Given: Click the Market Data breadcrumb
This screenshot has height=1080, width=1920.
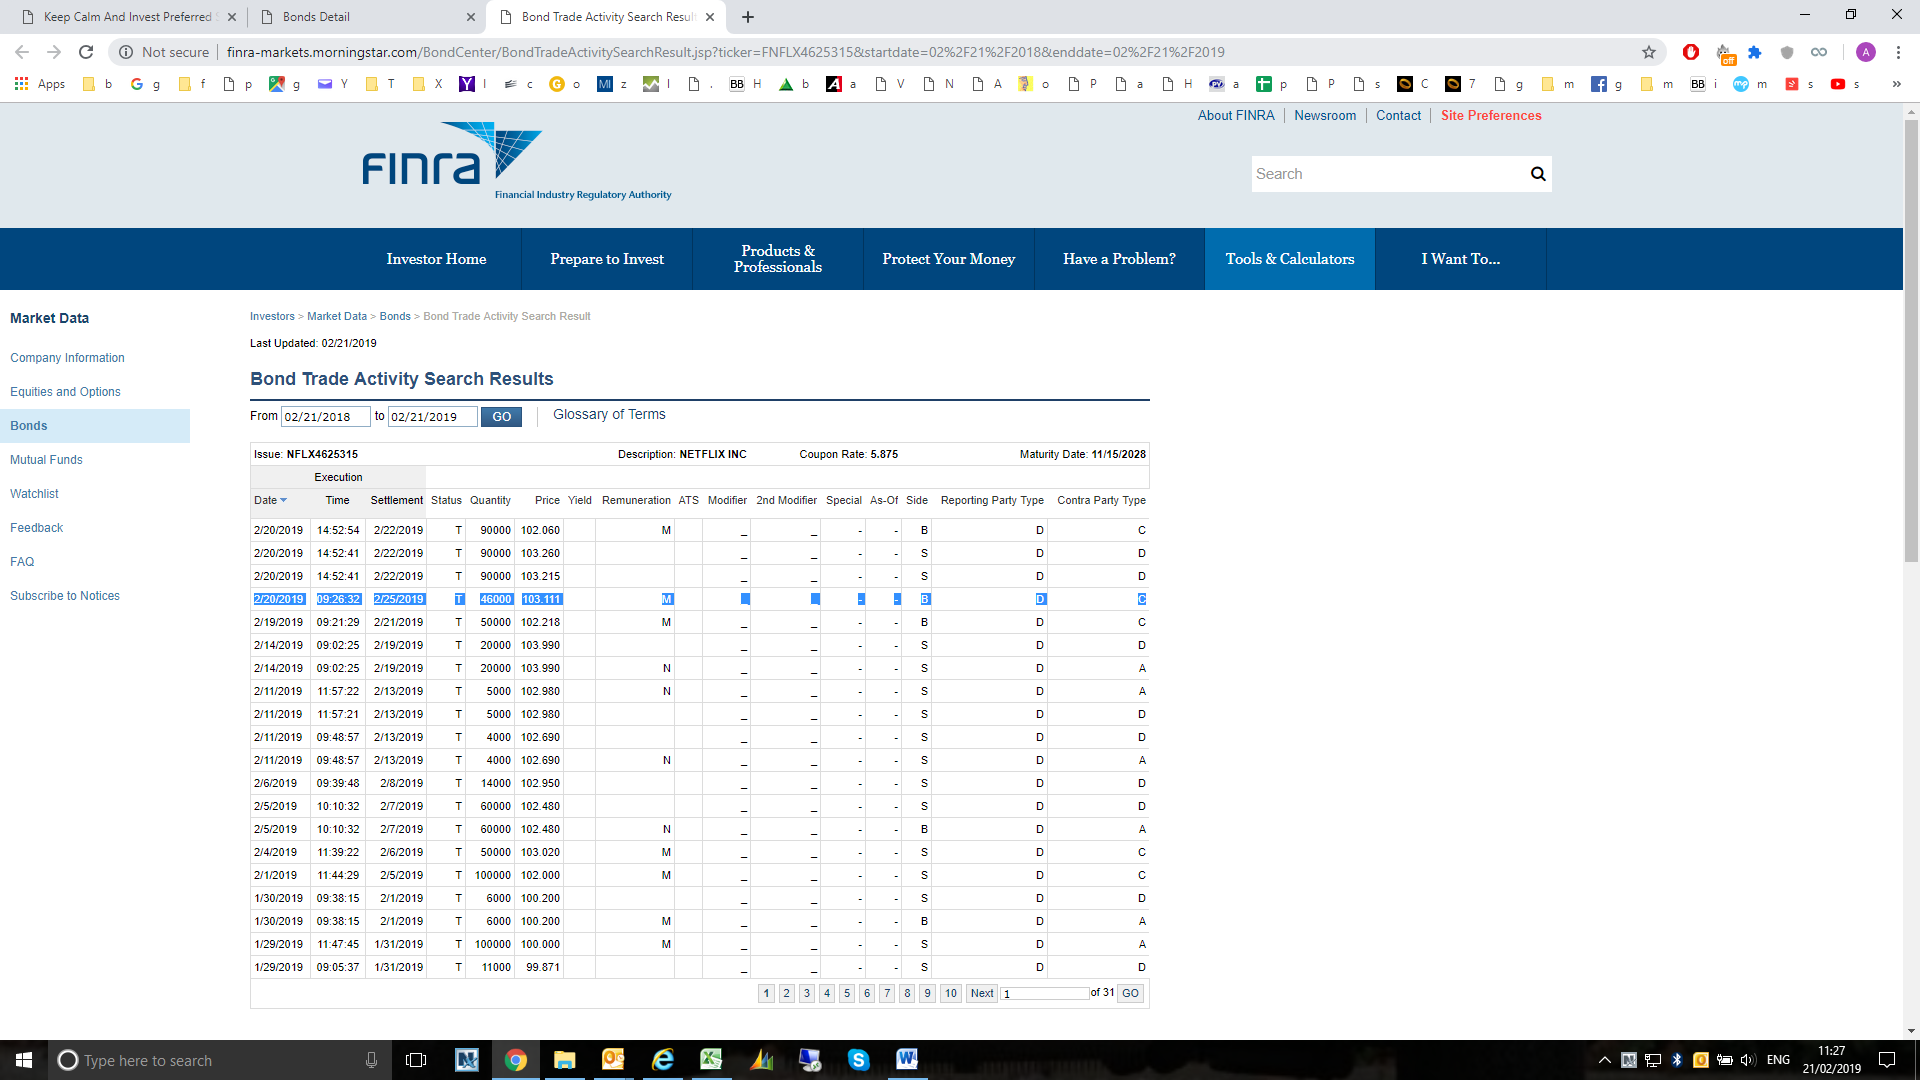Looking at the screenshot, I should [x=337, y=317].
